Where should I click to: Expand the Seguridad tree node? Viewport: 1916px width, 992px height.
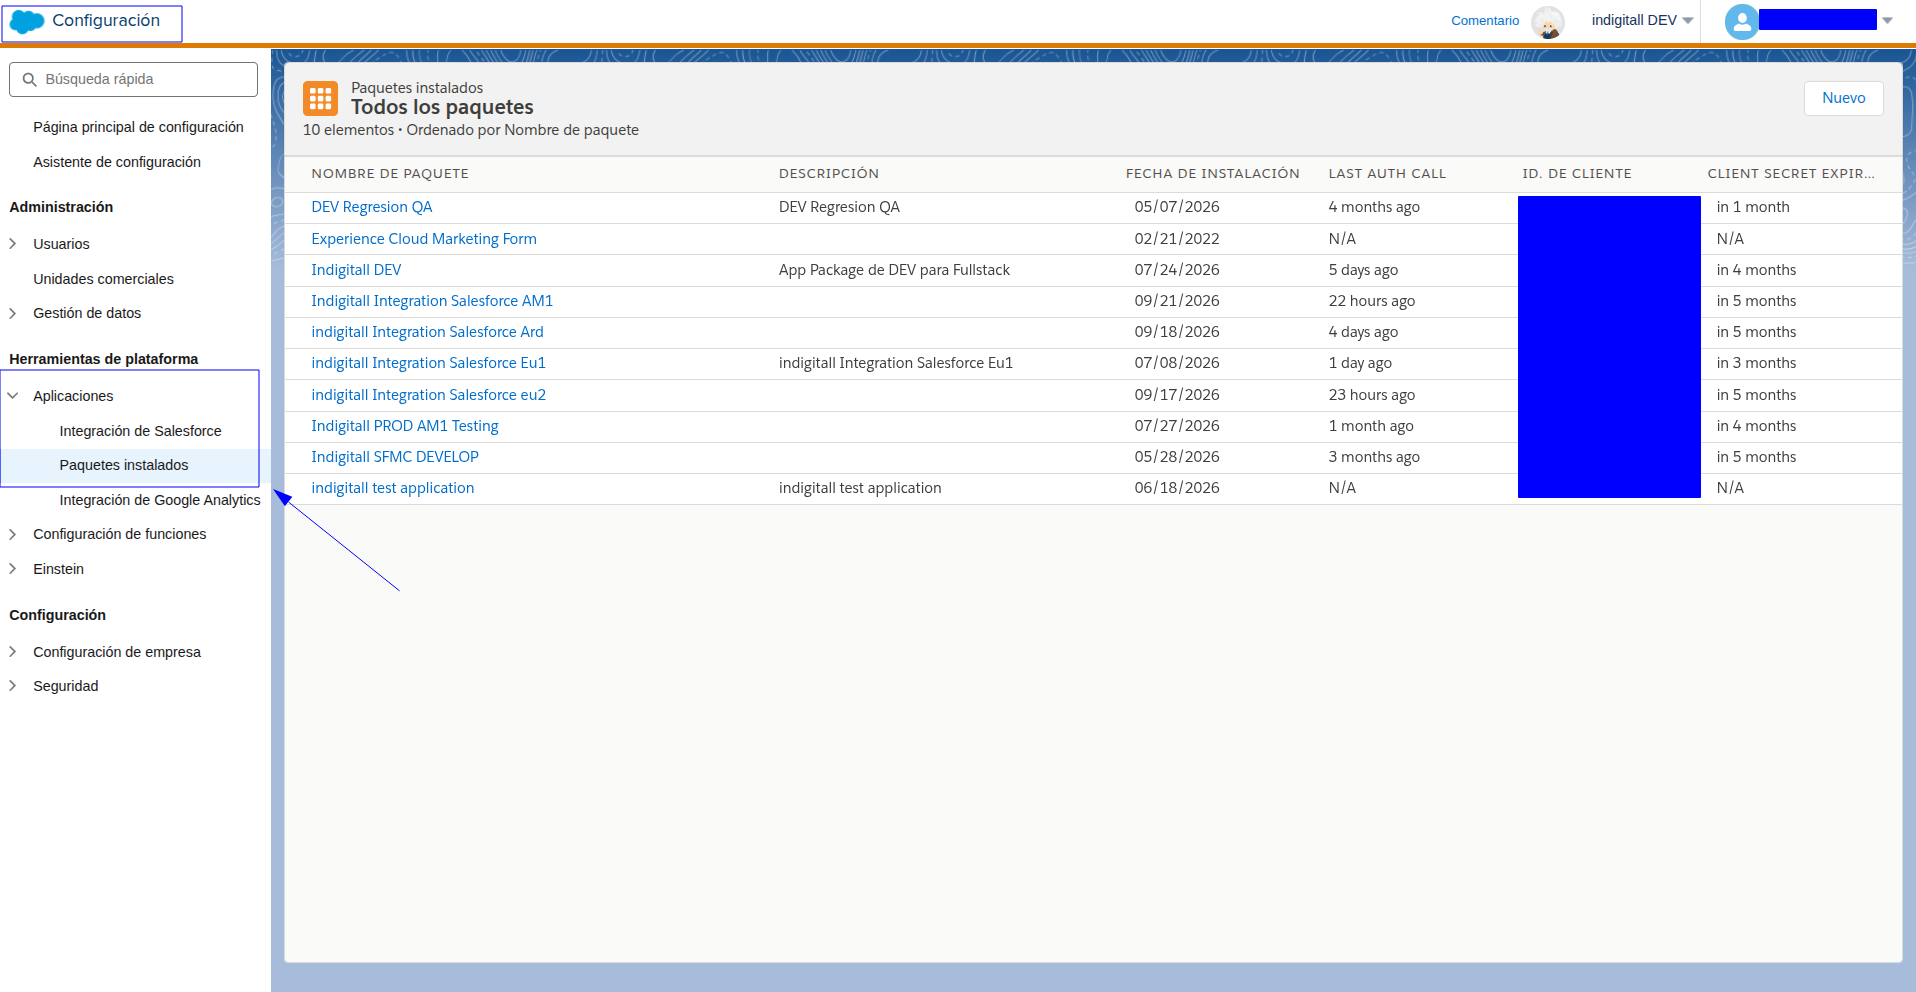pos(12,686)
